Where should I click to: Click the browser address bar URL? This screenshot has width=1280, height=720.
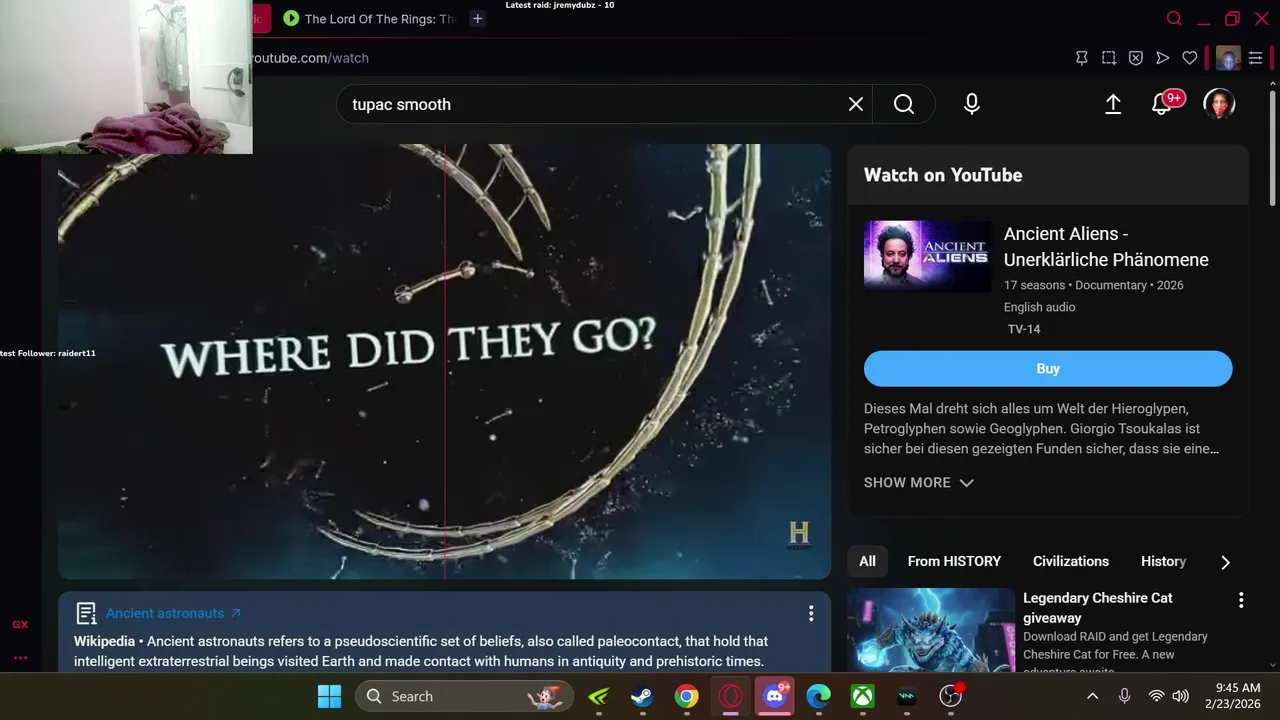point(310,58)
